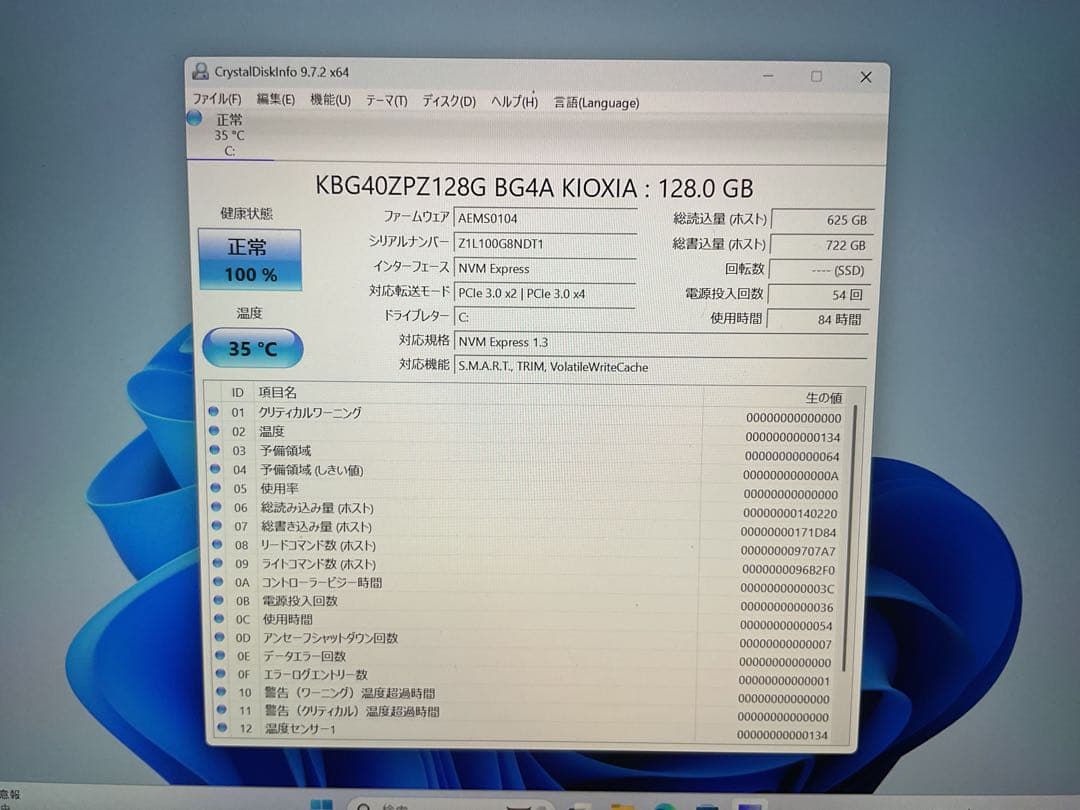
Task: Click the 生の値 column header
Action: pyautogui.click(x=822, y=397)
